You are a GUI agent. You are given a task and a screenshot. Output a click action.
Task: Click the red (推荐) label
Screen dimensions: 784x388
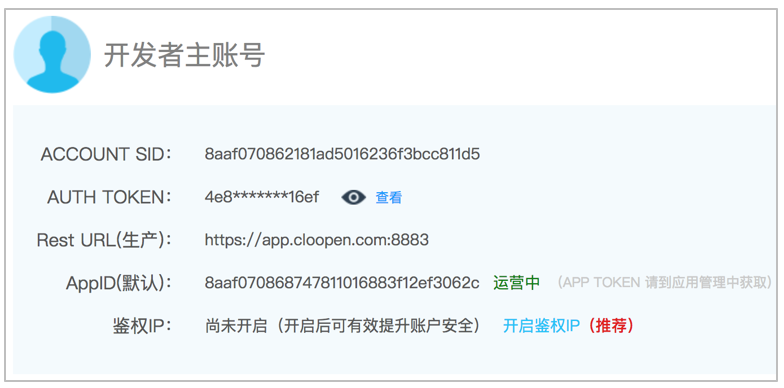[608, 326]
